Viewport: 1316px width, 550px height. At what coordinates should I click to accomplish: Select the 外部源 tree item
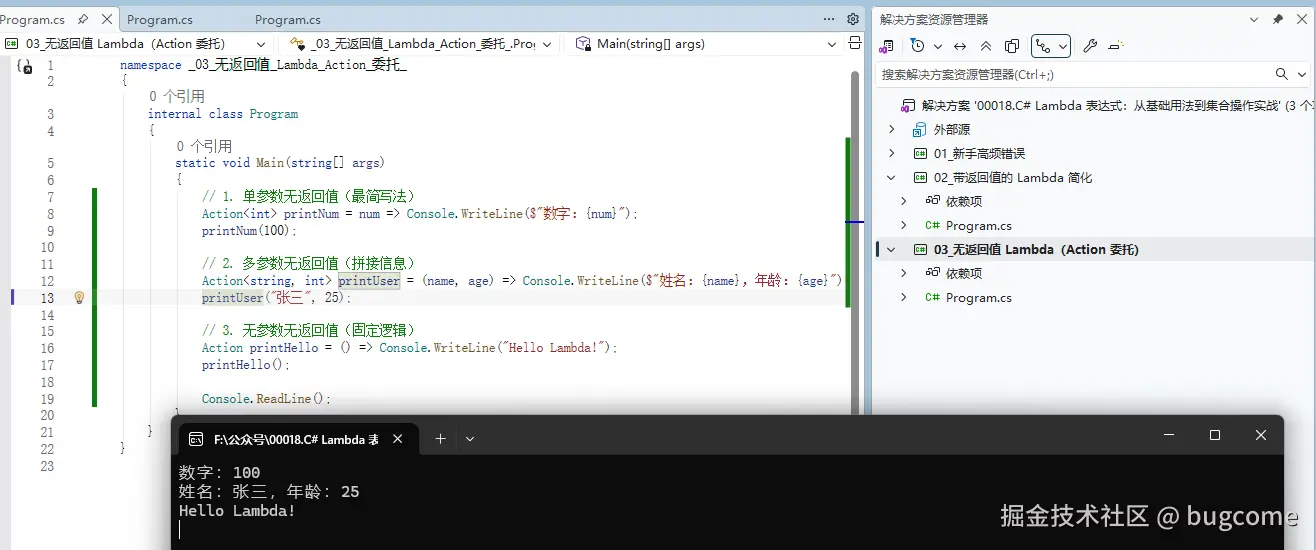pos(951,129)
